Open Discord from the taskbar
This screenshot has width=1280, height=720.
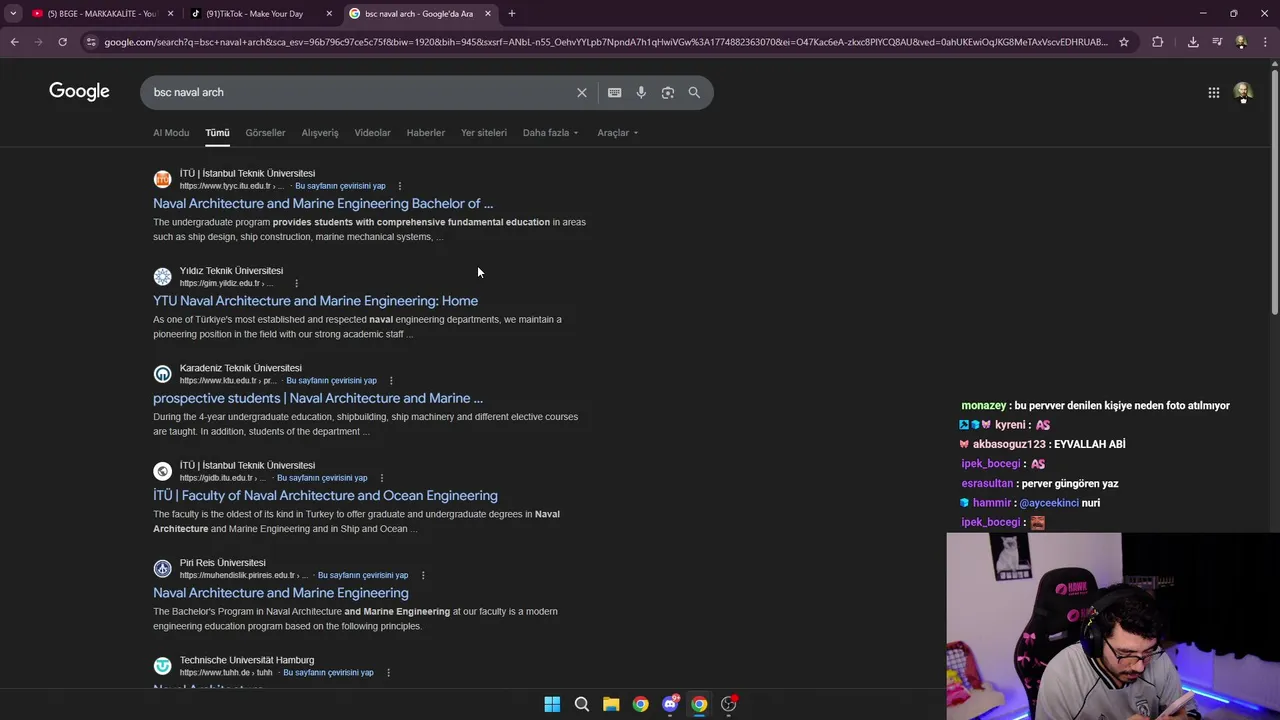(x=670, y=704)
